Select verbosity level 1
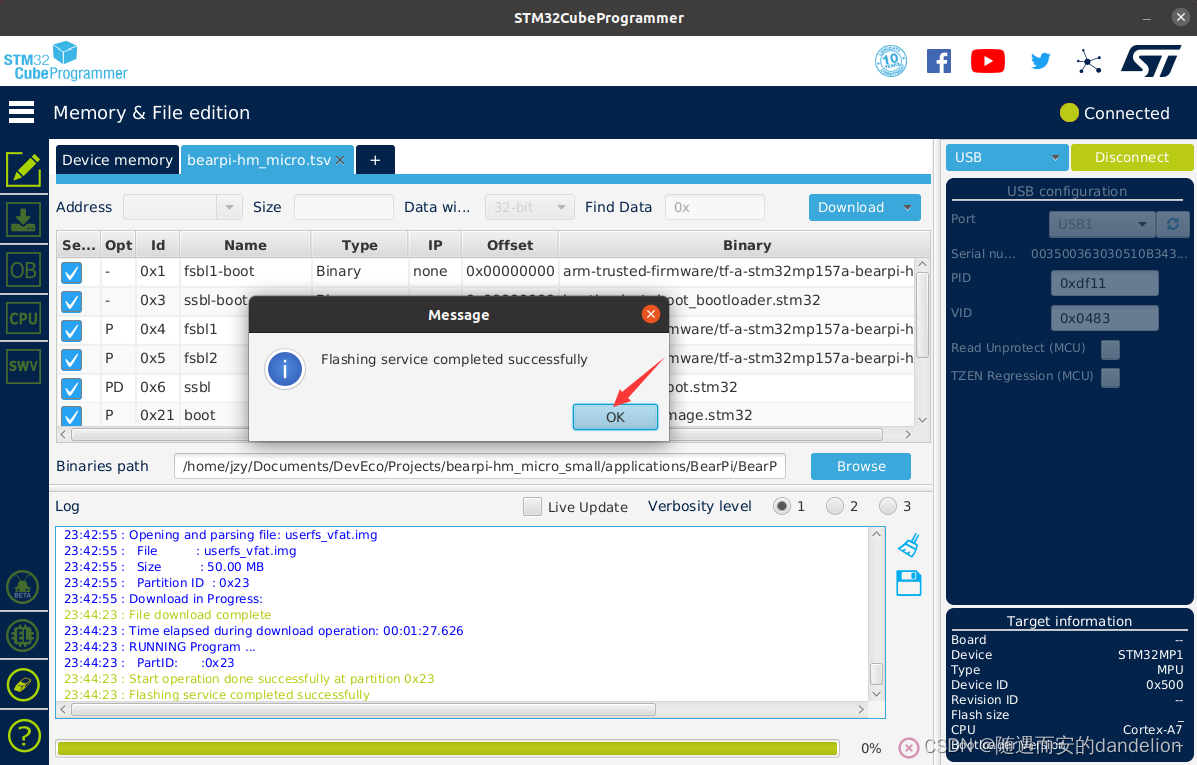 [x=782, y=506]
